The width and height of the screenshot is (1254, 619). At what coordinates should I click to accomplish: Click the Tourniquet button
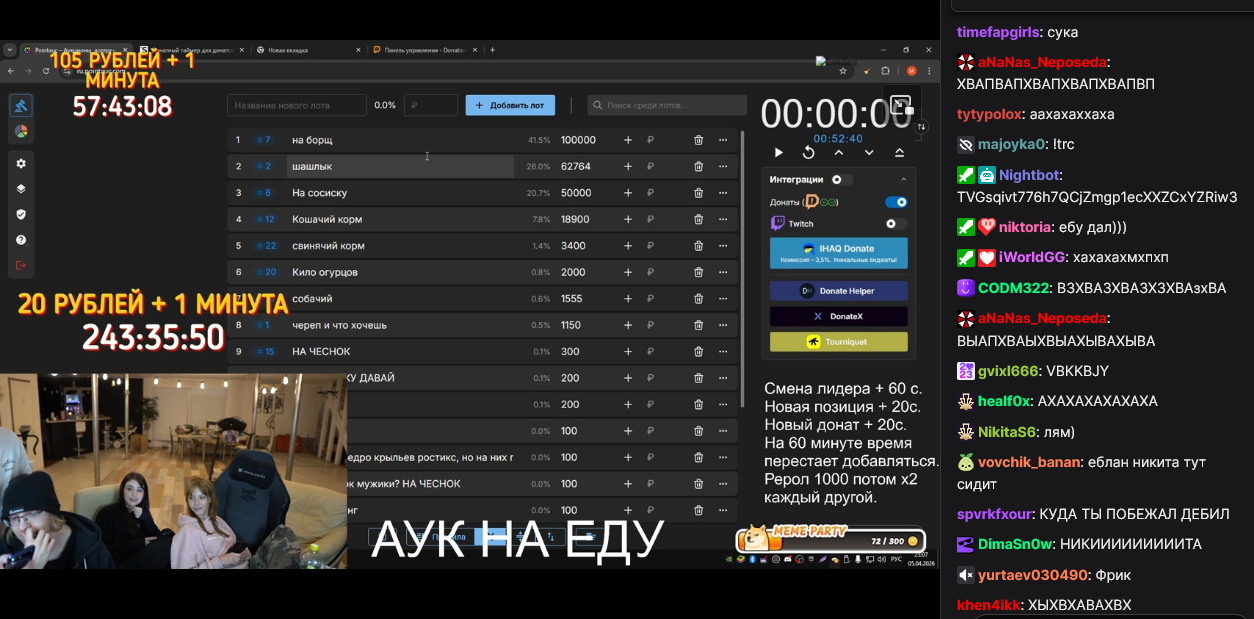839,342
